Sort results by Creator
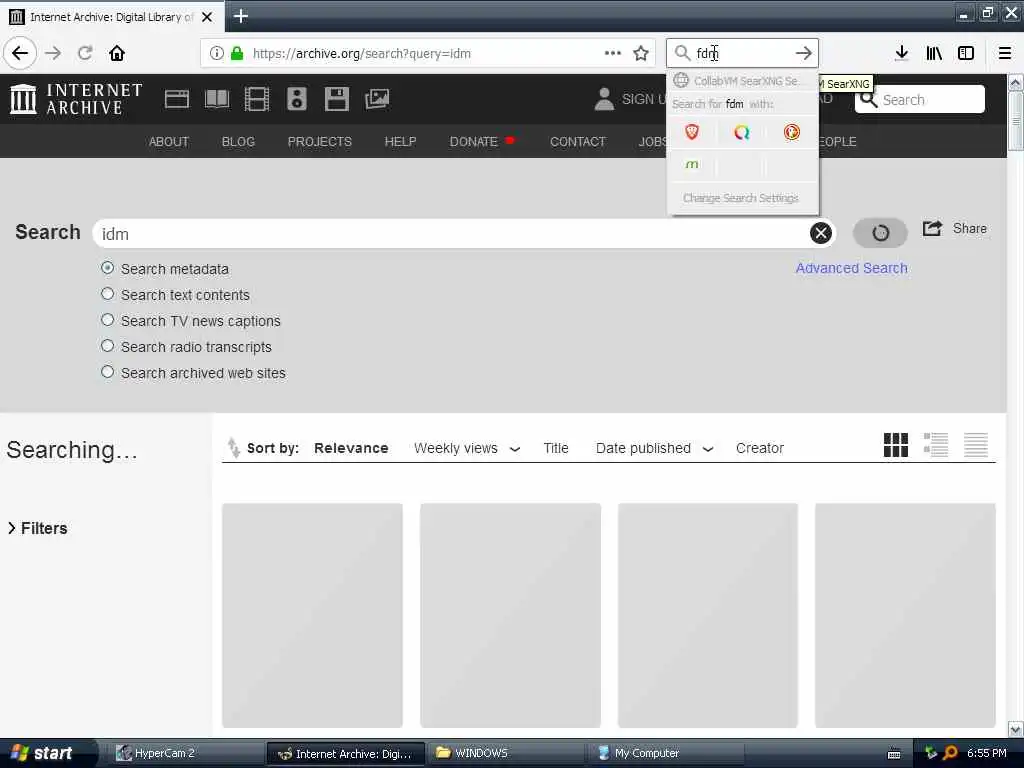Screen dimensions: 1024x768 coord(760,449)
